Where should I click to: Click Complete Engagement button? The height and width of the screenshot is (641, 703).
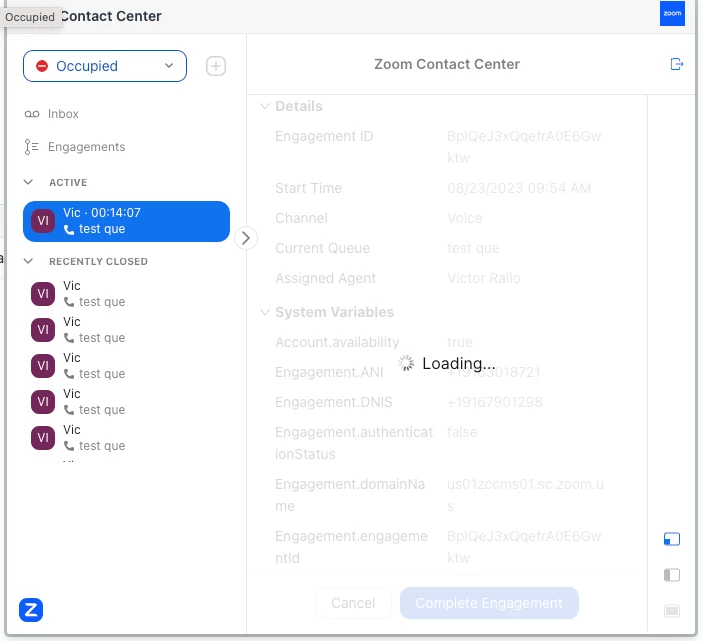tap(489, 603)
